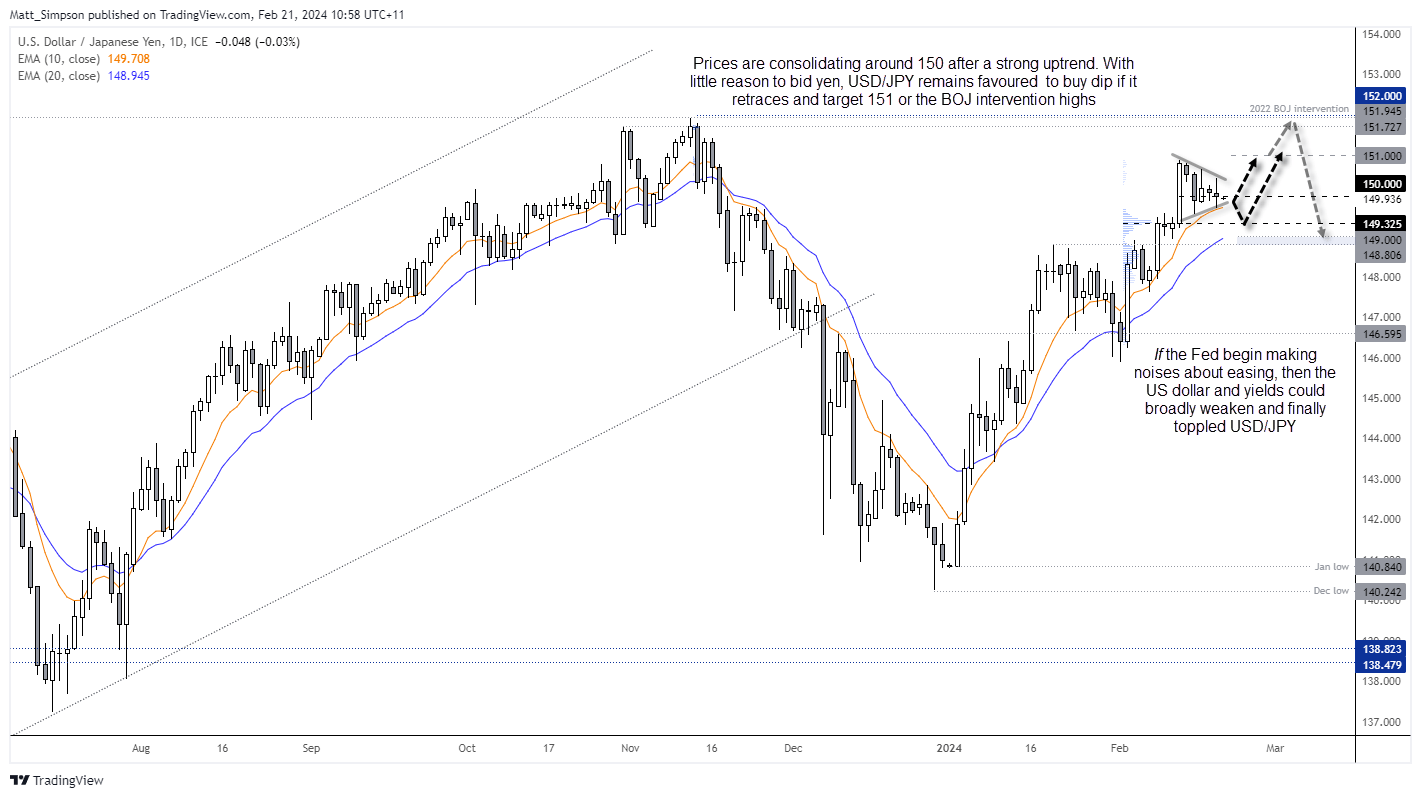Click the 138.823 price label
Image resolution: width=1421 pixels, height=798 pixels.
[1381, 649]
